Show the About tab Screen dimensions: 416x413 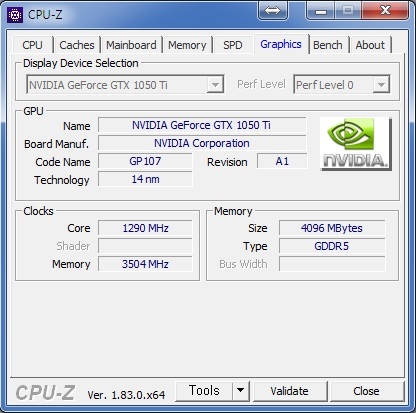pos(370,45)
